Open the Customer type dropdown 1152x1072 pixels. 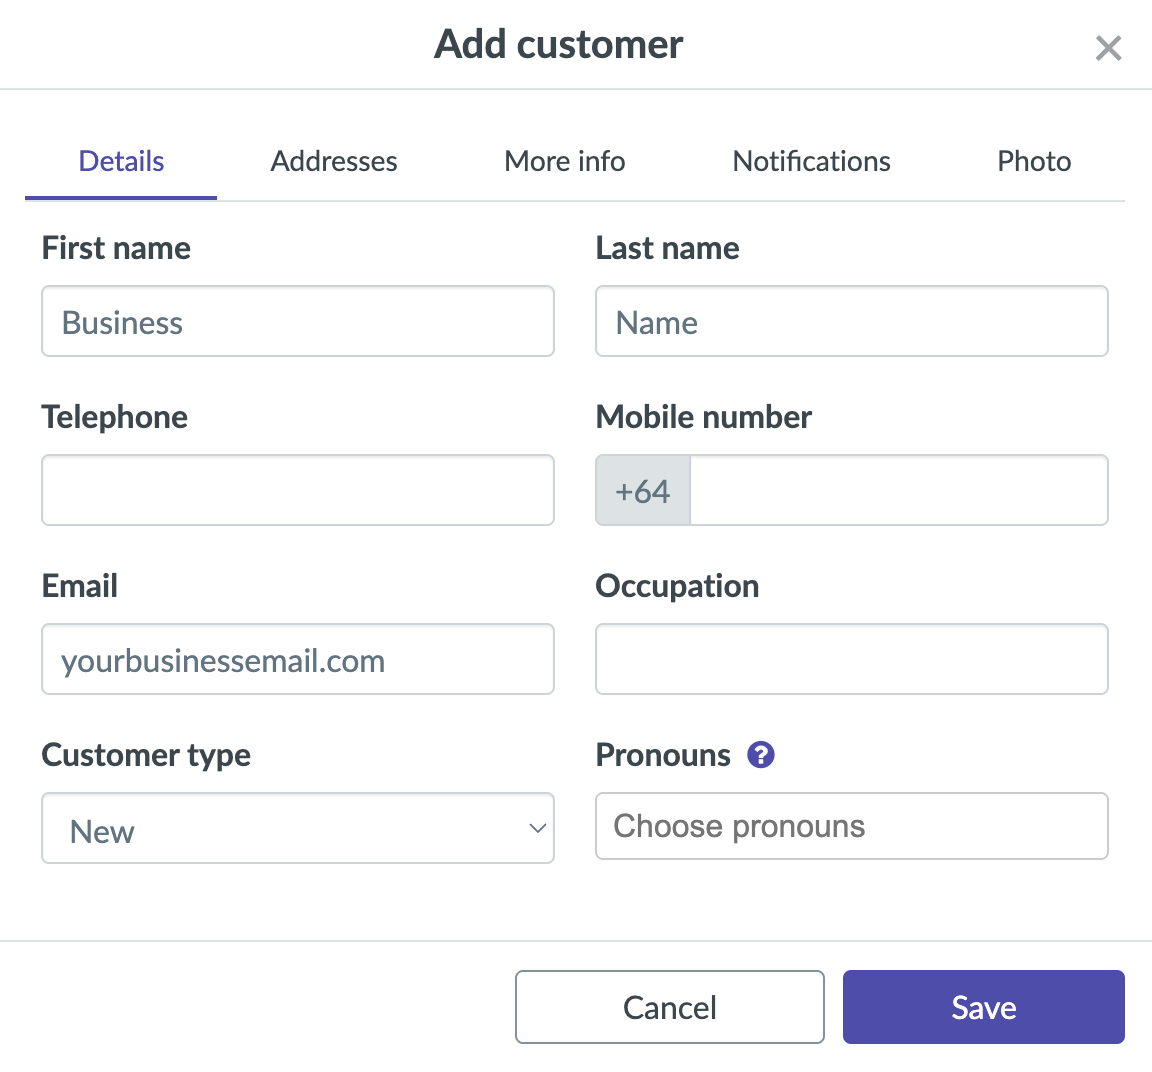coord(297,828)
